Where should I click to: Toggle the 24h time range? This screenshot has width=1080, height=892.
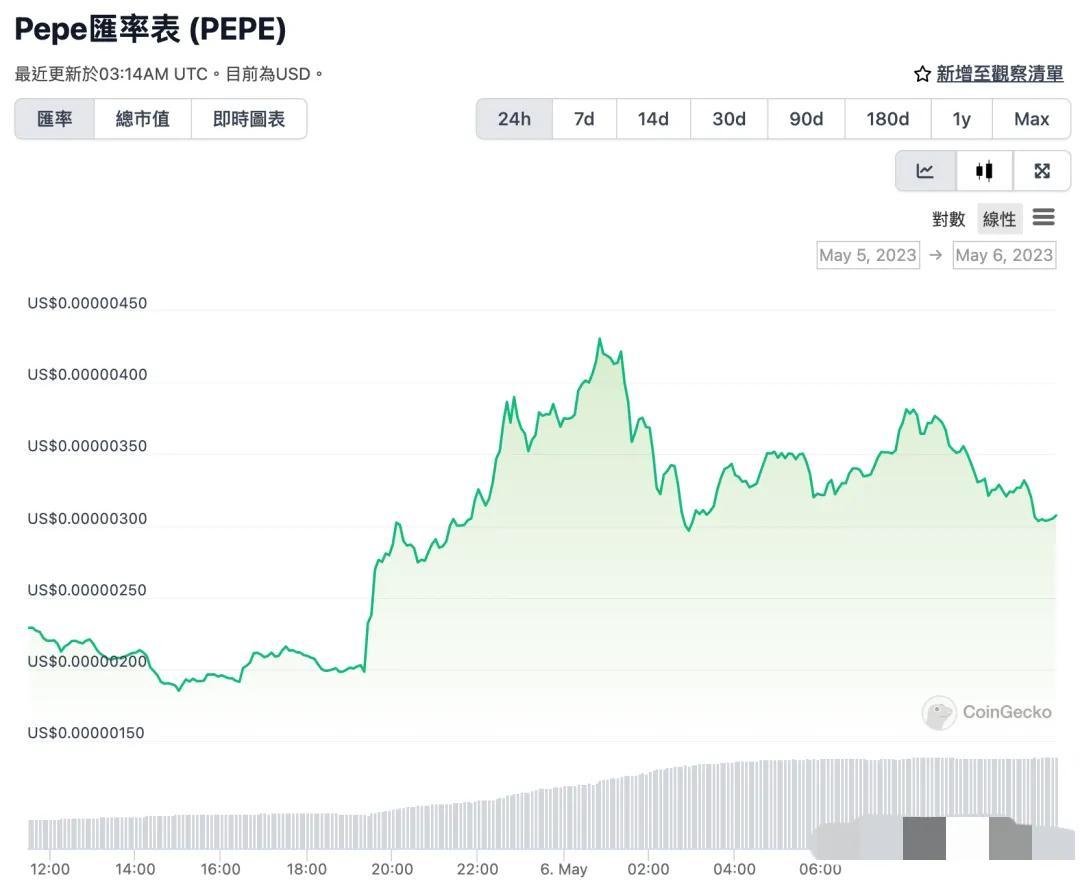(513, 118)
